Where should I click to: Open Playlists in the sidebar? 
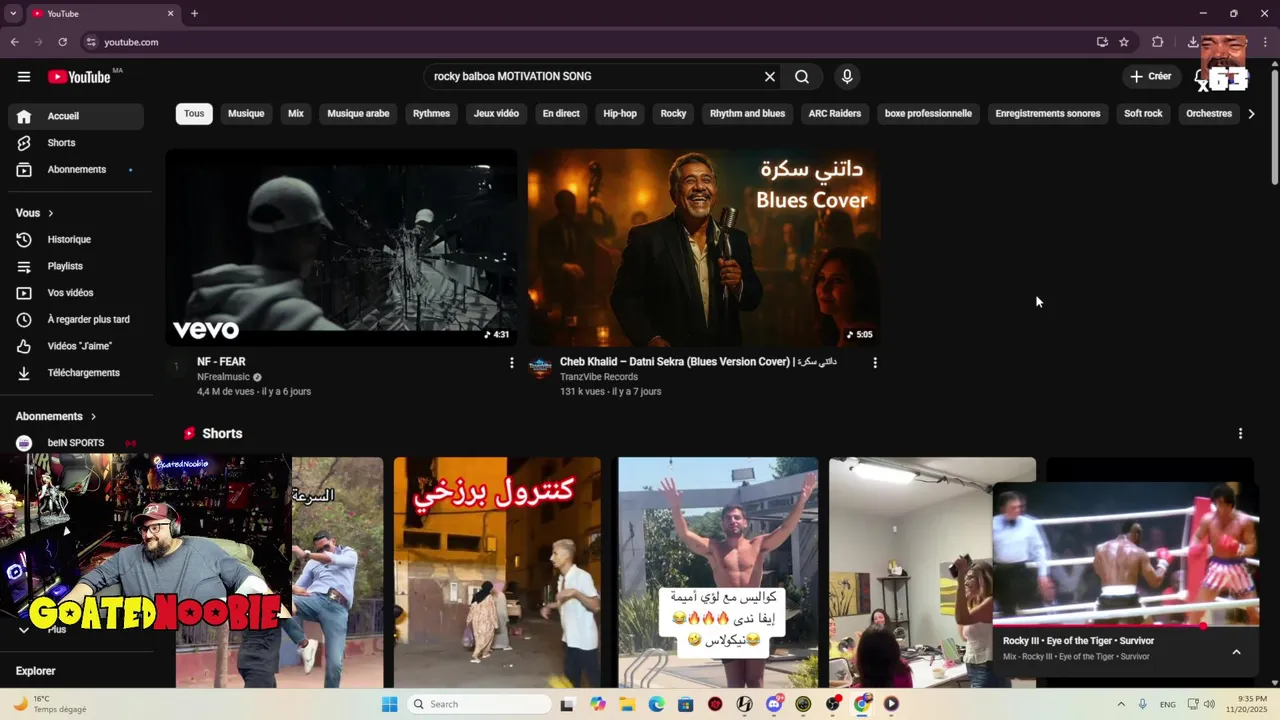tap(76, 266)
